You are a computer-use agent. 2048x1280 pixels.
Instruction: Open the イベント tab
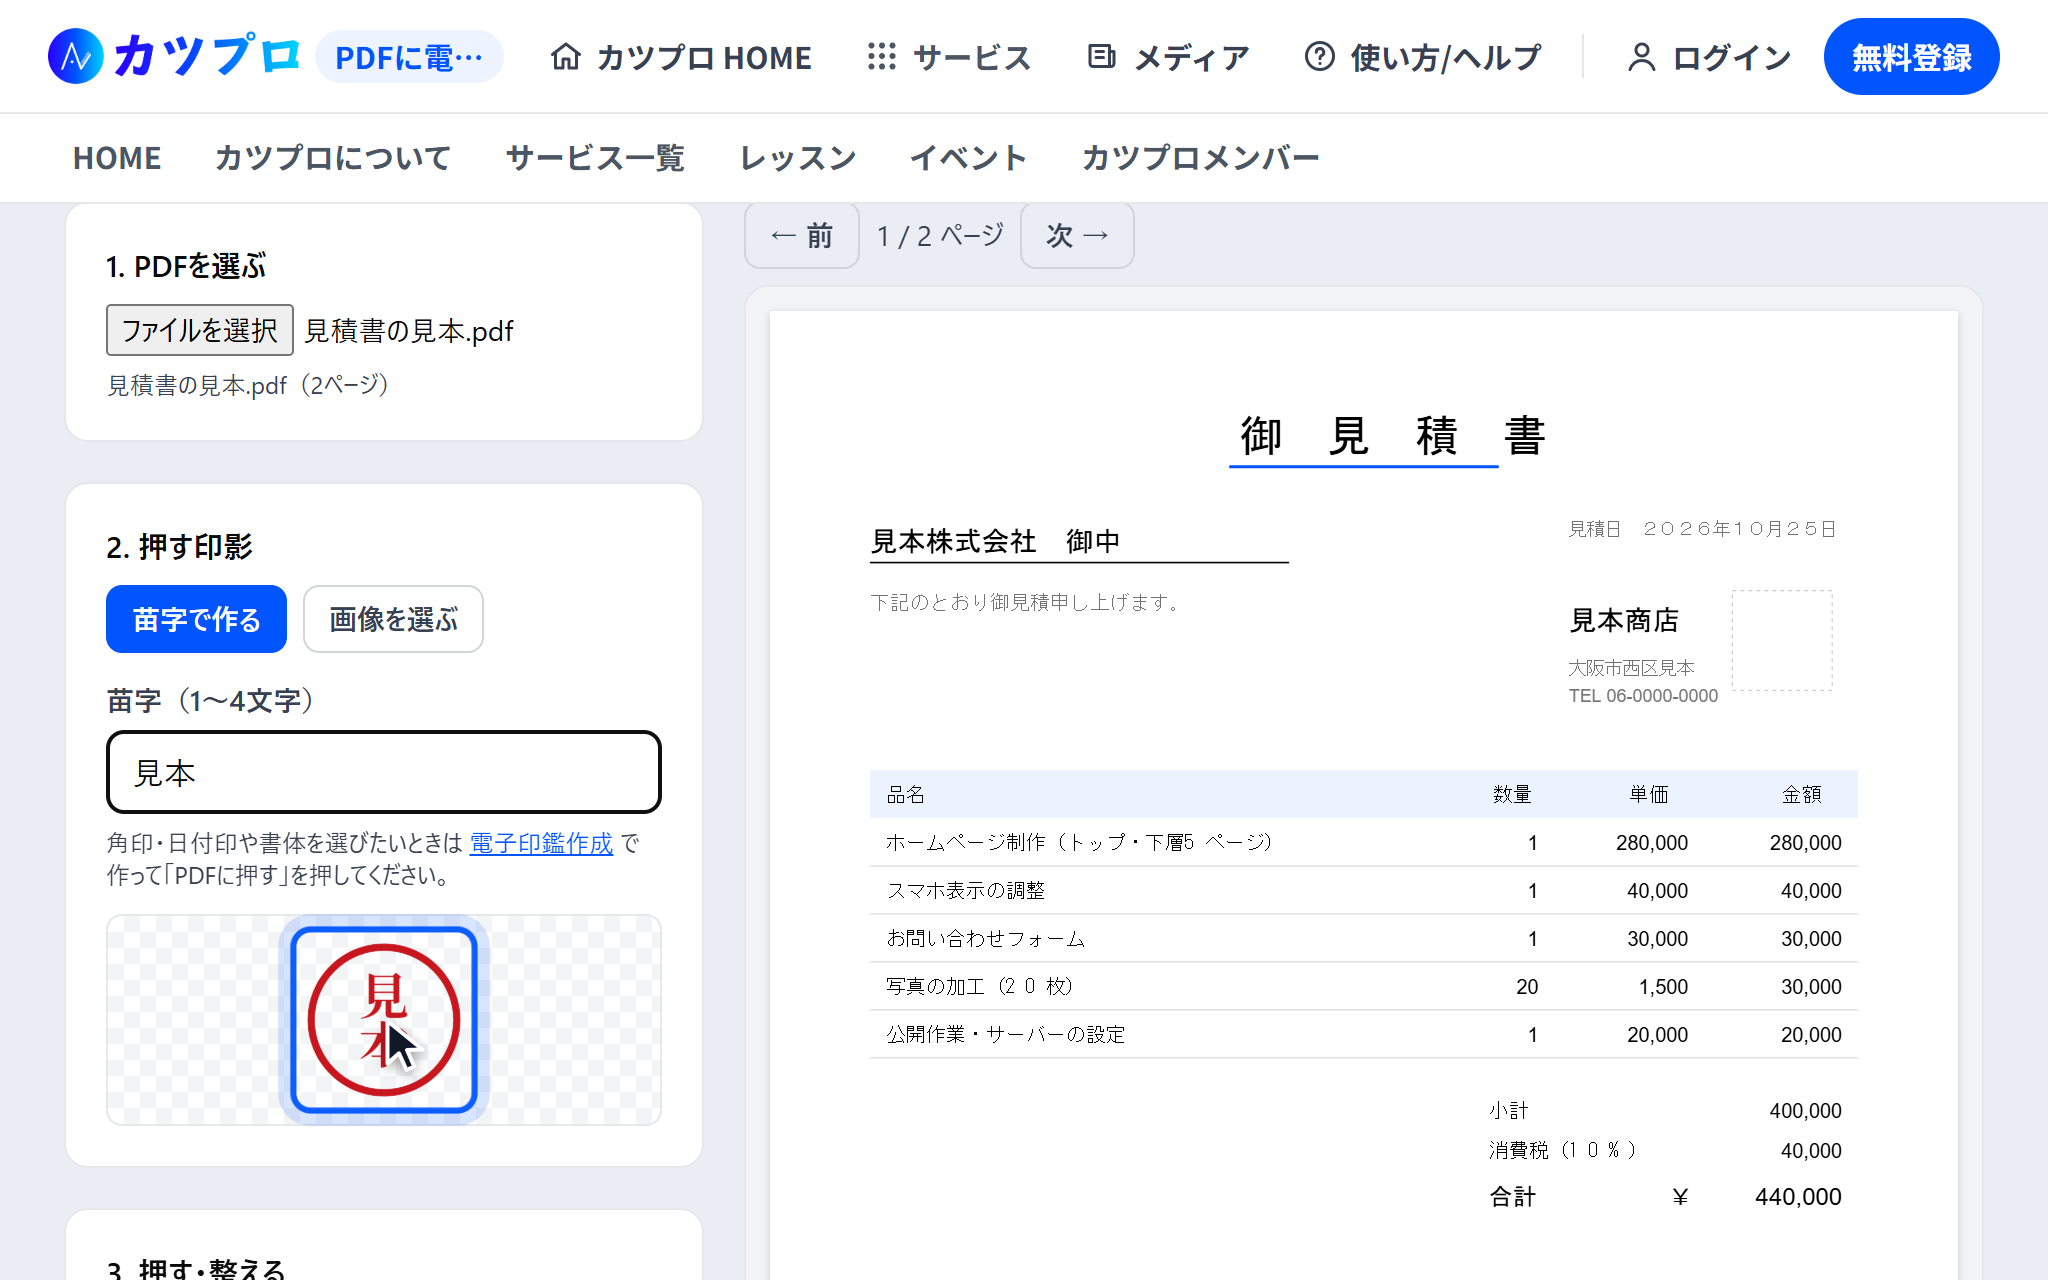[968, 158]
